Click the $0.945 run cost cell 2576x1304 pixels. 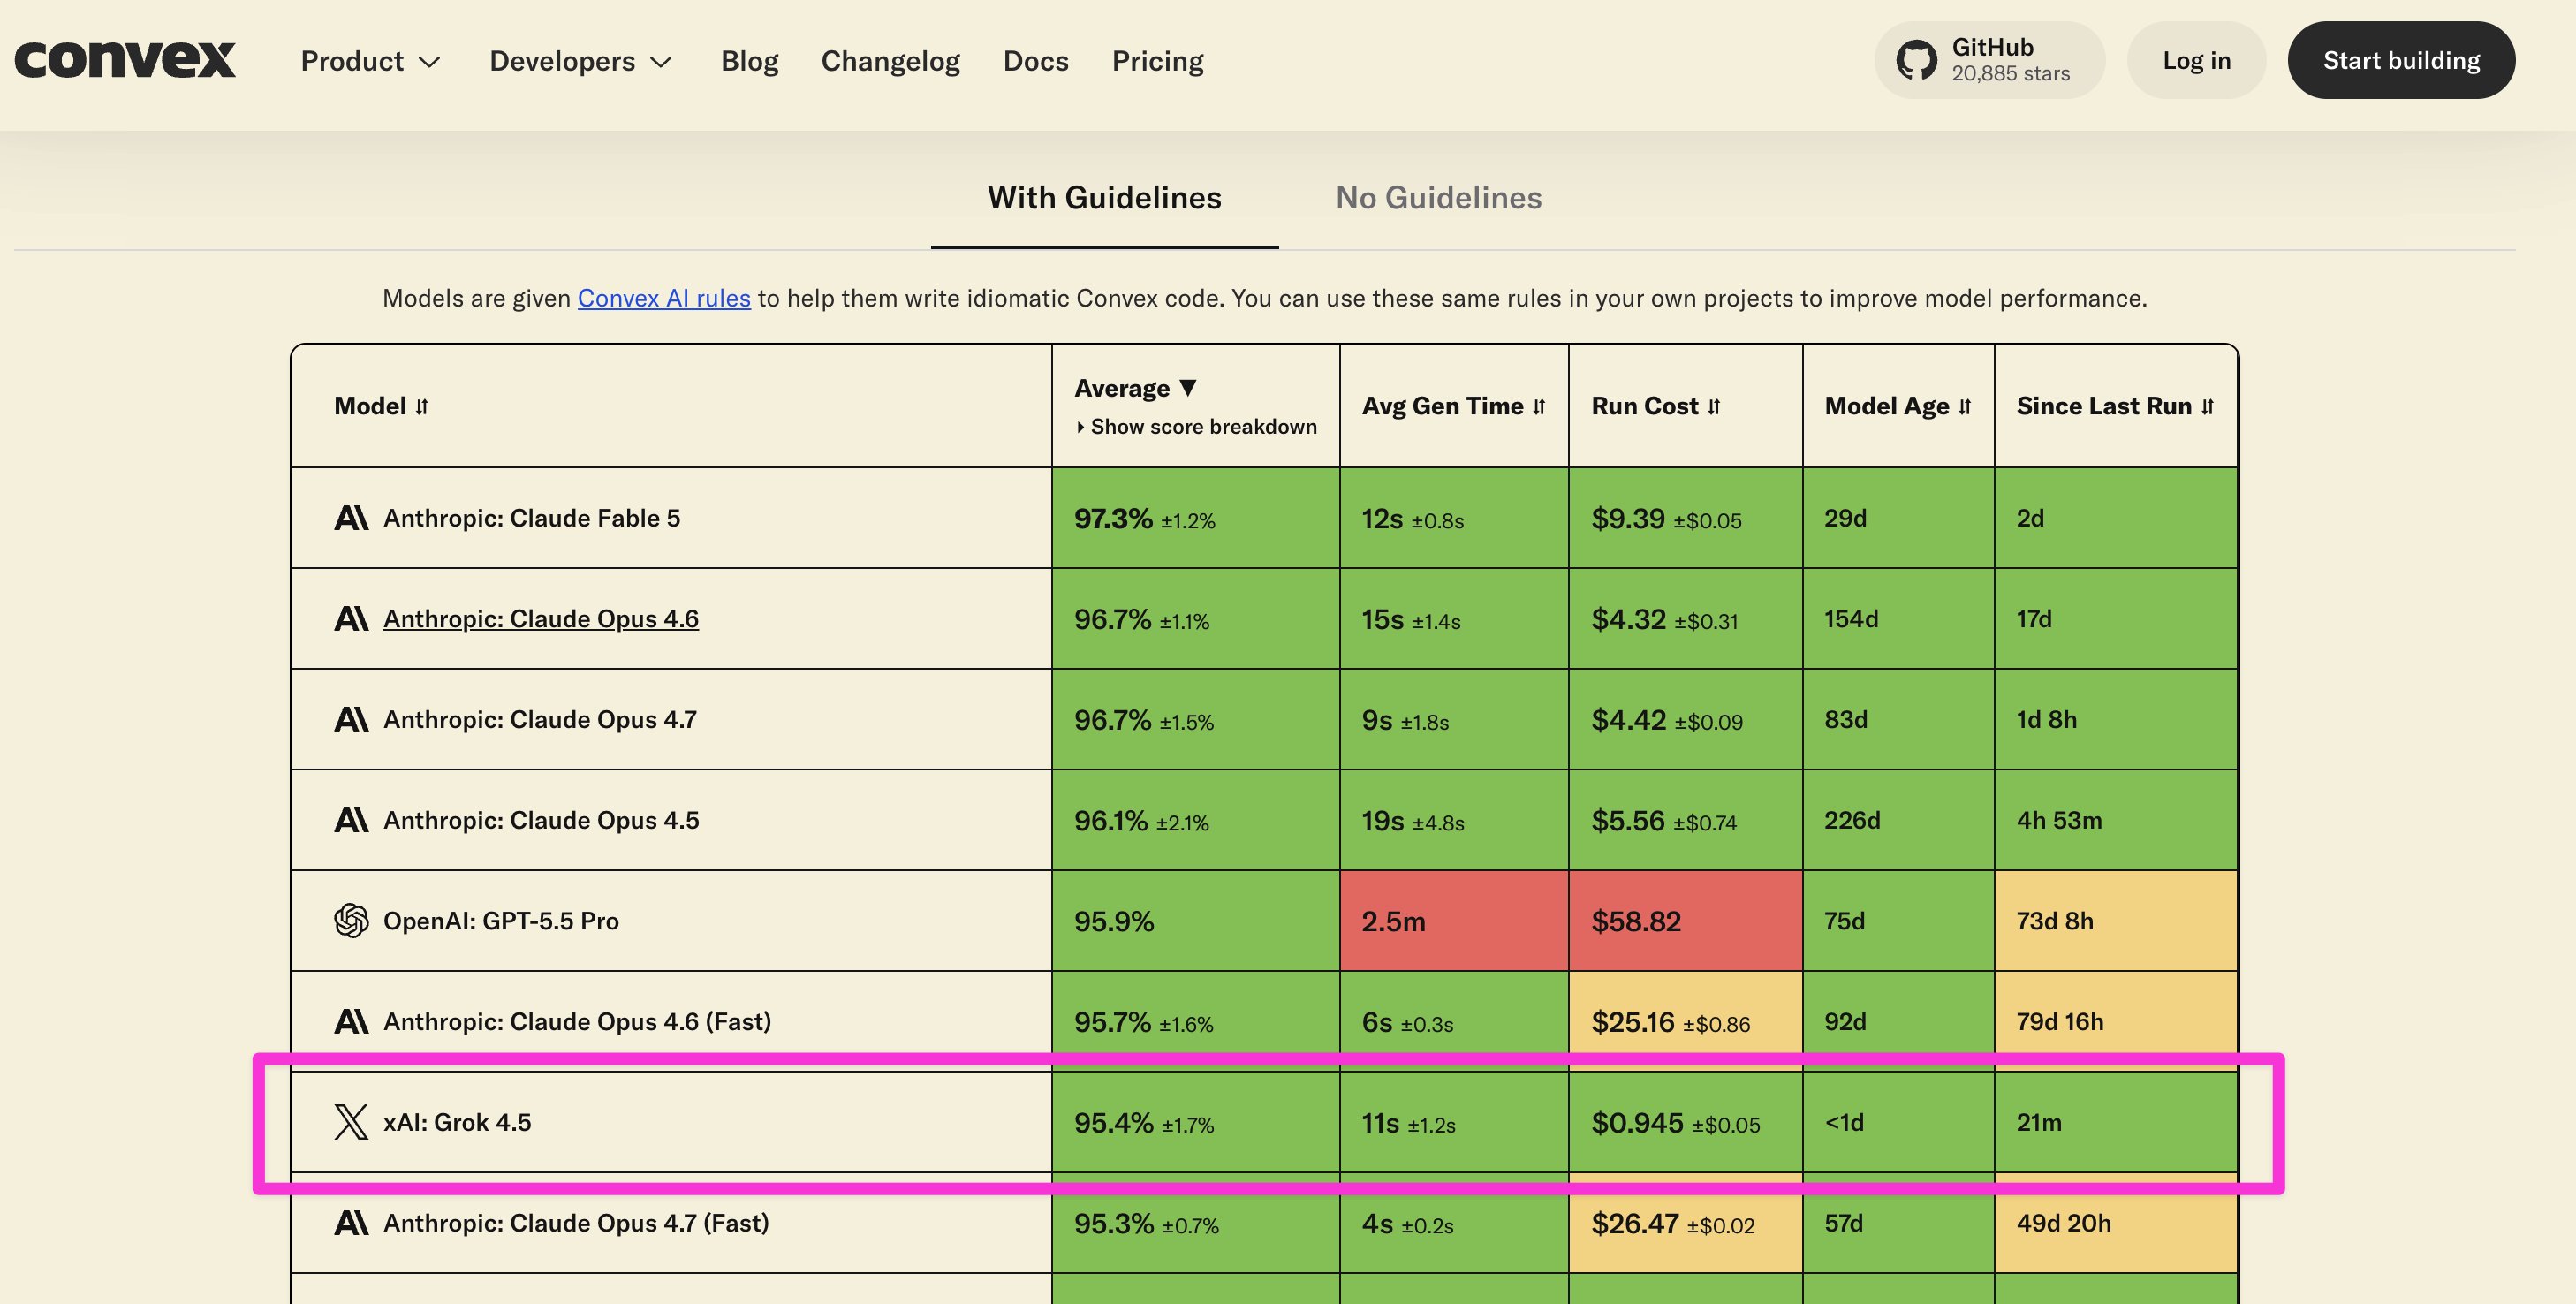(1686, 1122)
